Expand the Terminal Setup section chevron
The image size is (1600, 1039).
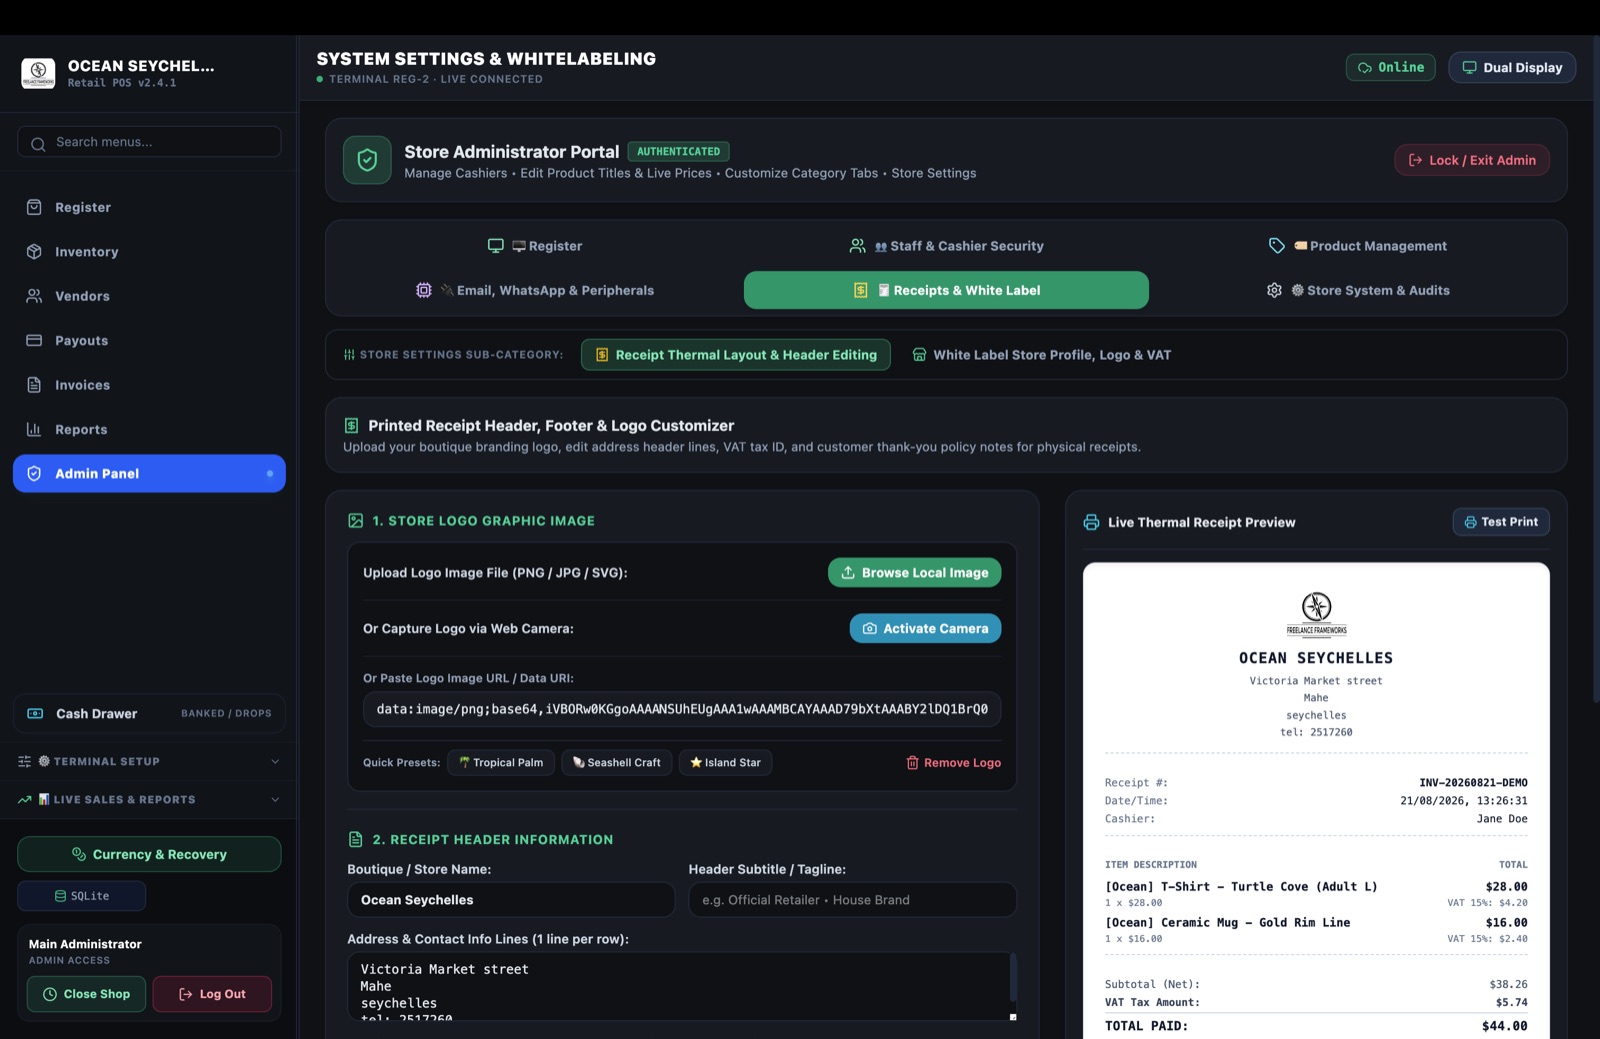pos(275,761)
